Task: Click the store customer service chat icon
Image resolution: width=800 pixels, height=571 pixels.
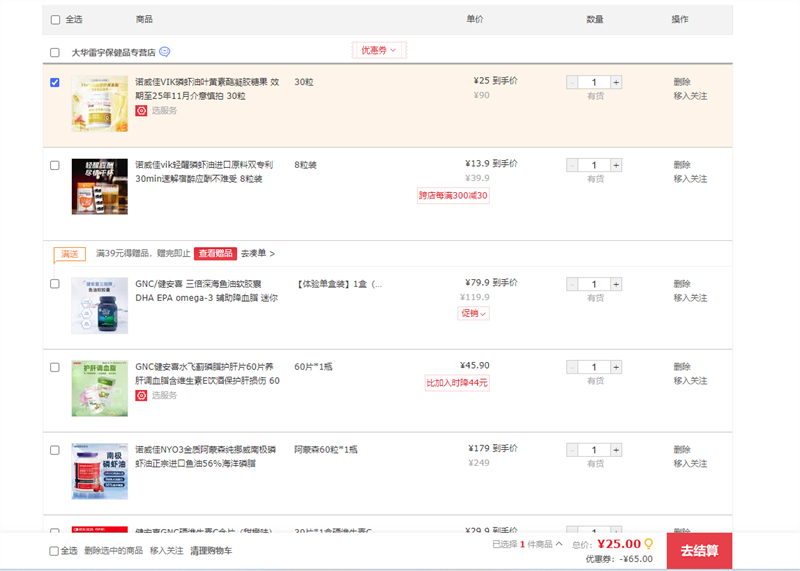Action: (165, 52)
